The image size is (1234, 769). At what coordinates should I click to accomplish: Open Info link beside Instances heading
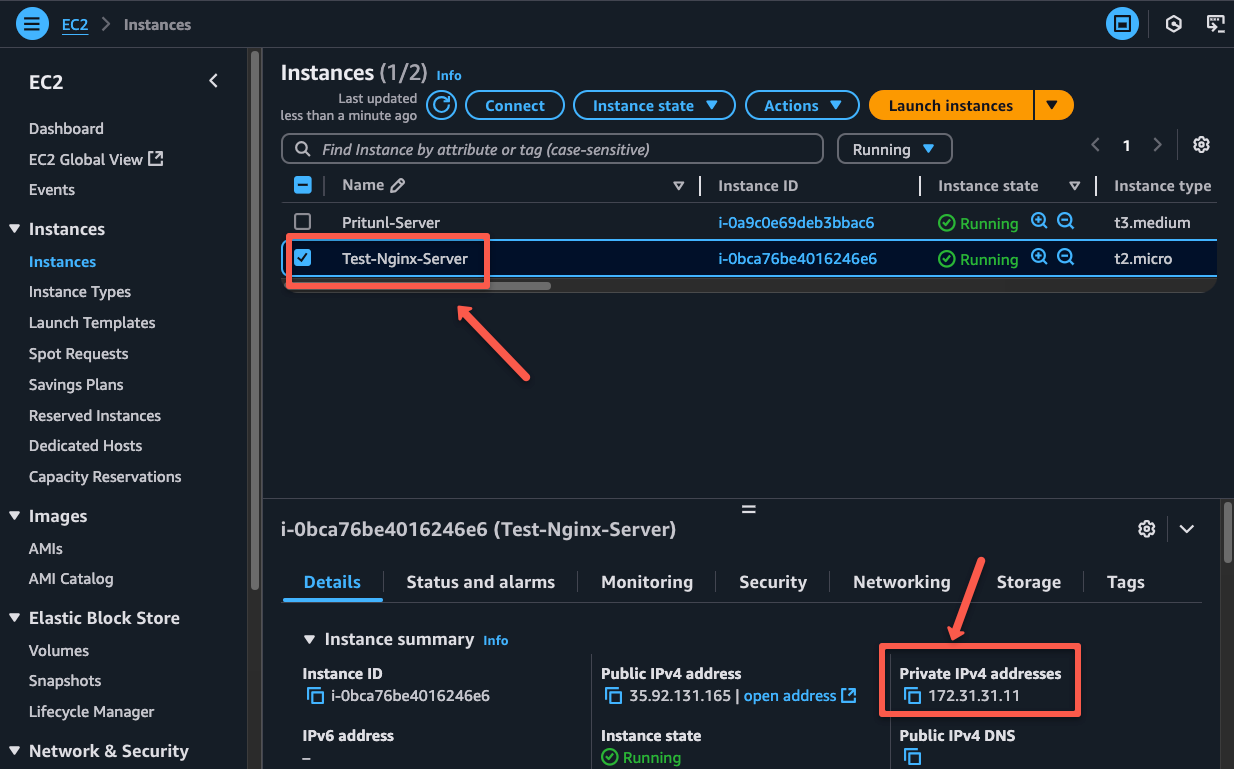pos(449,75)
